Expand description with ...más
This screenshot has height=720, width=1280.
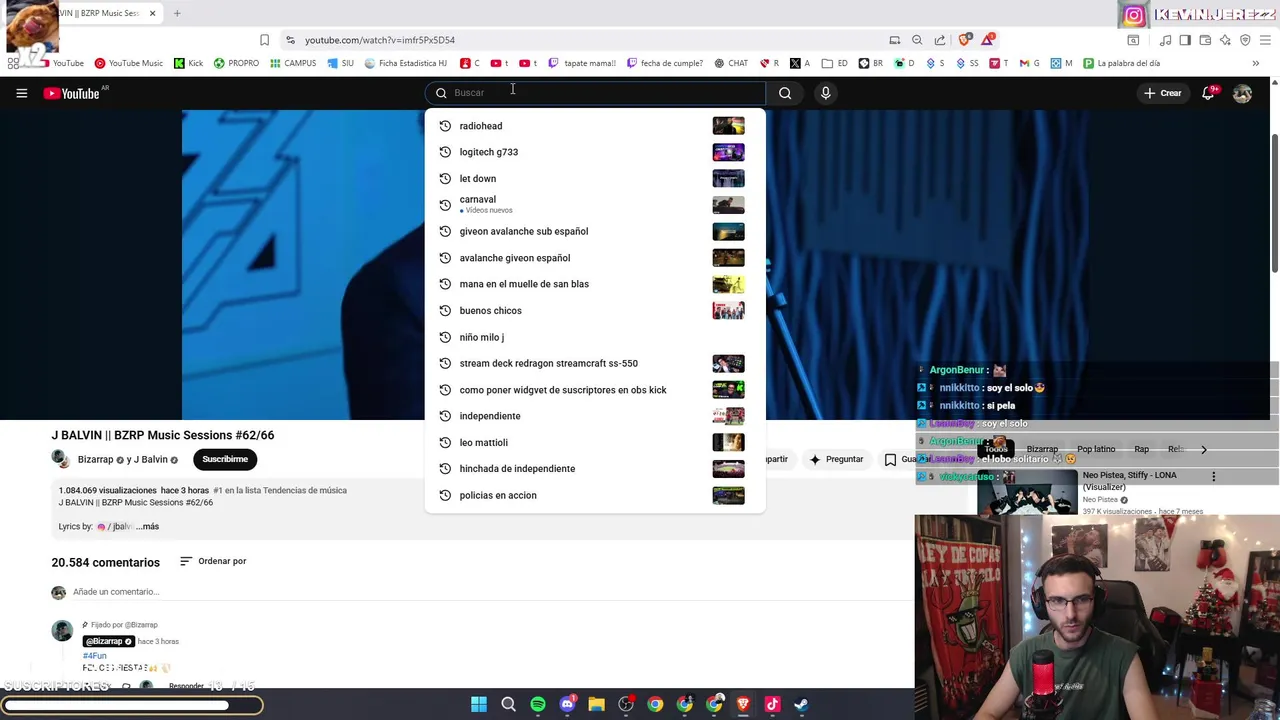click(147, 526)
